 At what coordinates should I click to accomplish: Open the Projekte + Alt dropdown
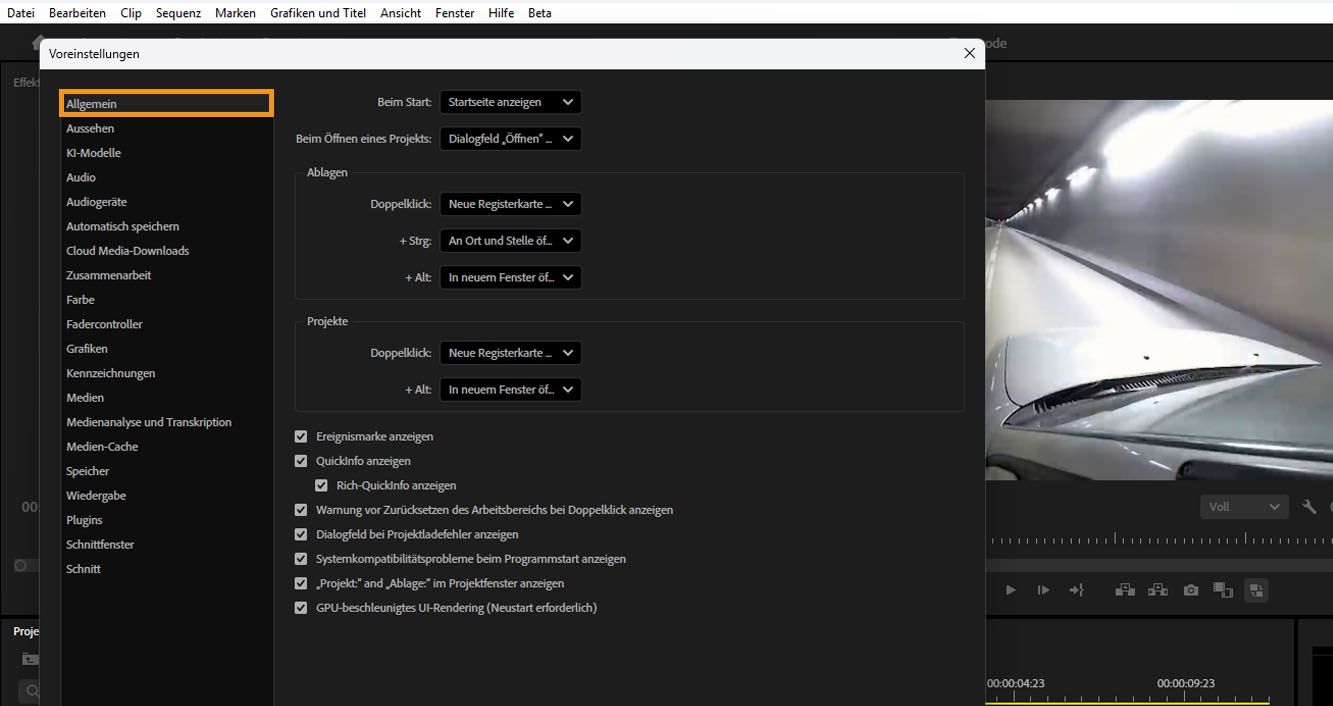pos(510,390)
